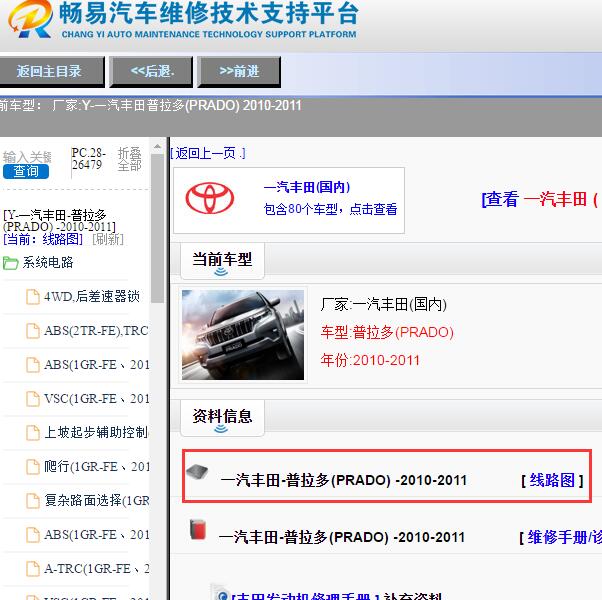This screenshot has width=602, height=600.
Task: Go forward with the >>前进 button
Action: point(239,71)
